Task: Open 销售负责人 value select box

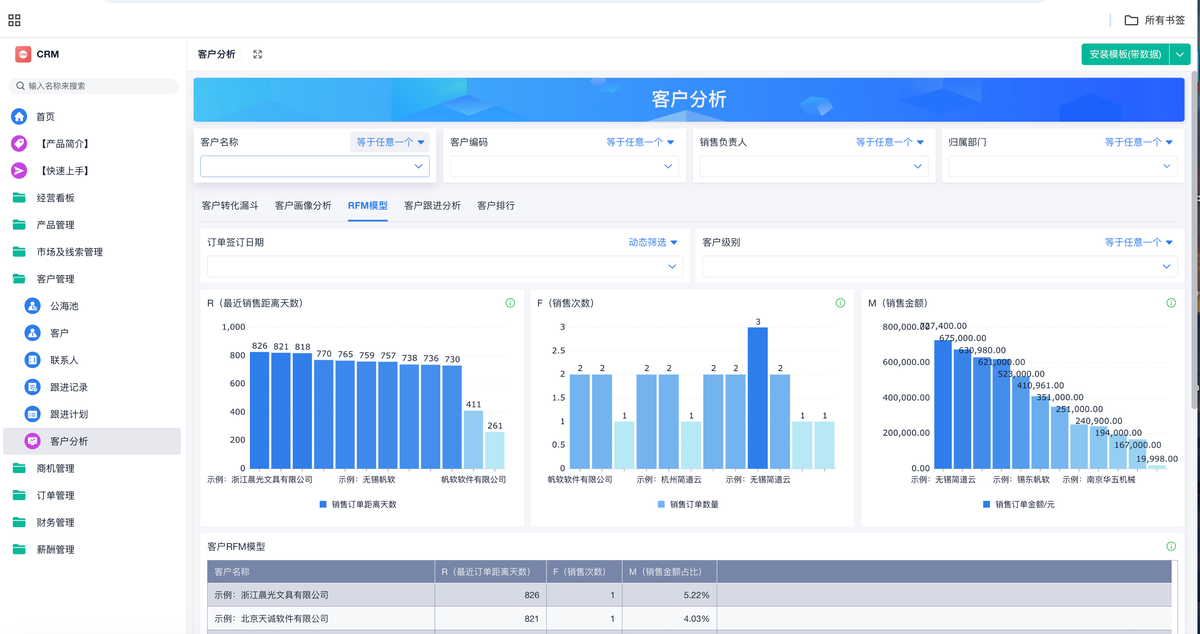Action: click(x=814, y=166)
